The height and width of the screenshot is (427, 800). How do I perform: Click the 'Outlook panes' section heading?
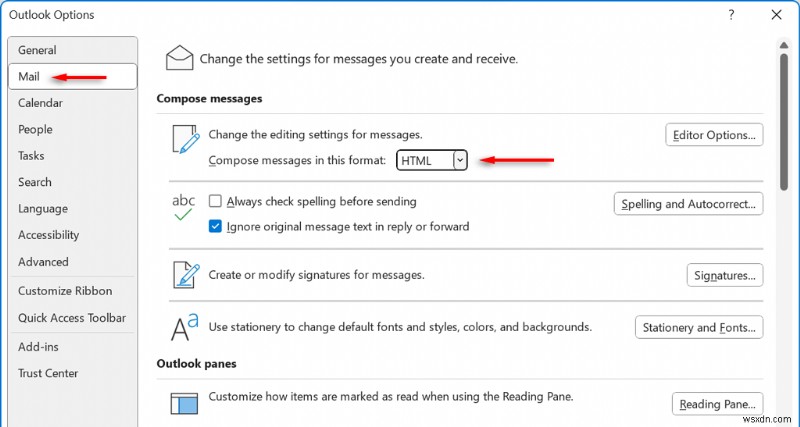coord(196,364)
